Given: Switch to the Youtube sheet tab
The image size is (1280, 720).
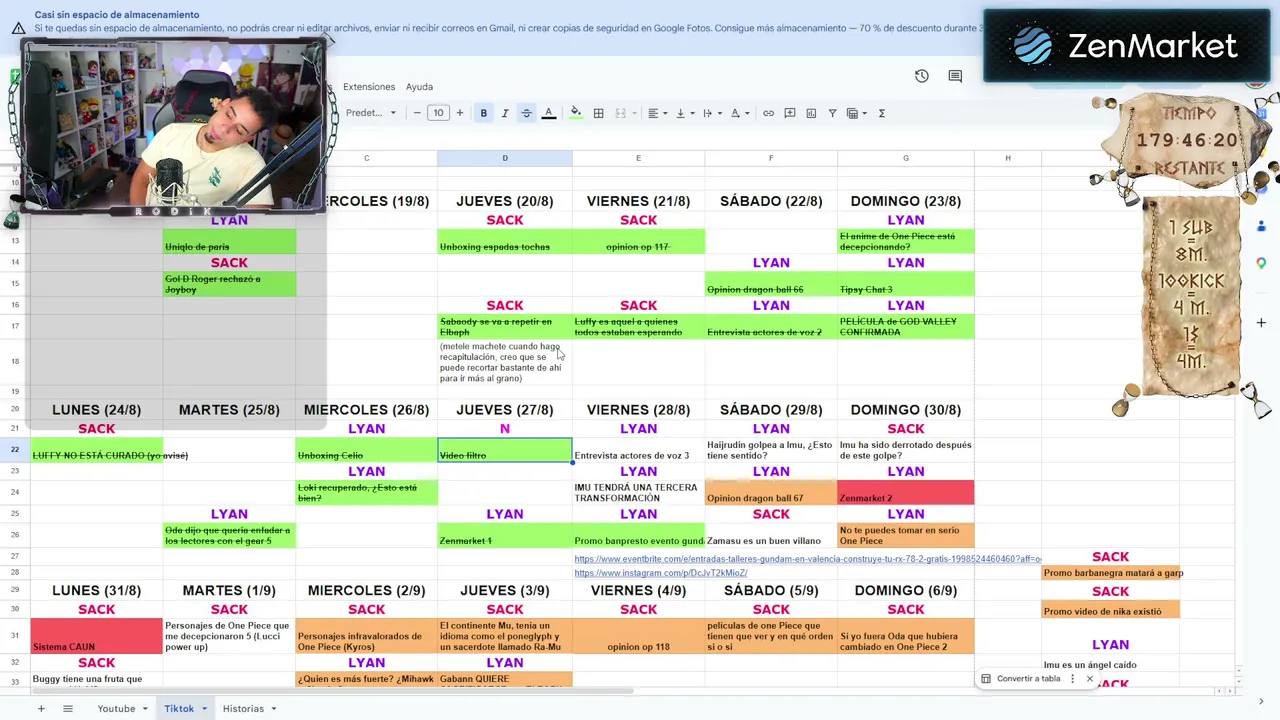Looking at the screenshot, I should pyautogui.click(x=116, y=708).
